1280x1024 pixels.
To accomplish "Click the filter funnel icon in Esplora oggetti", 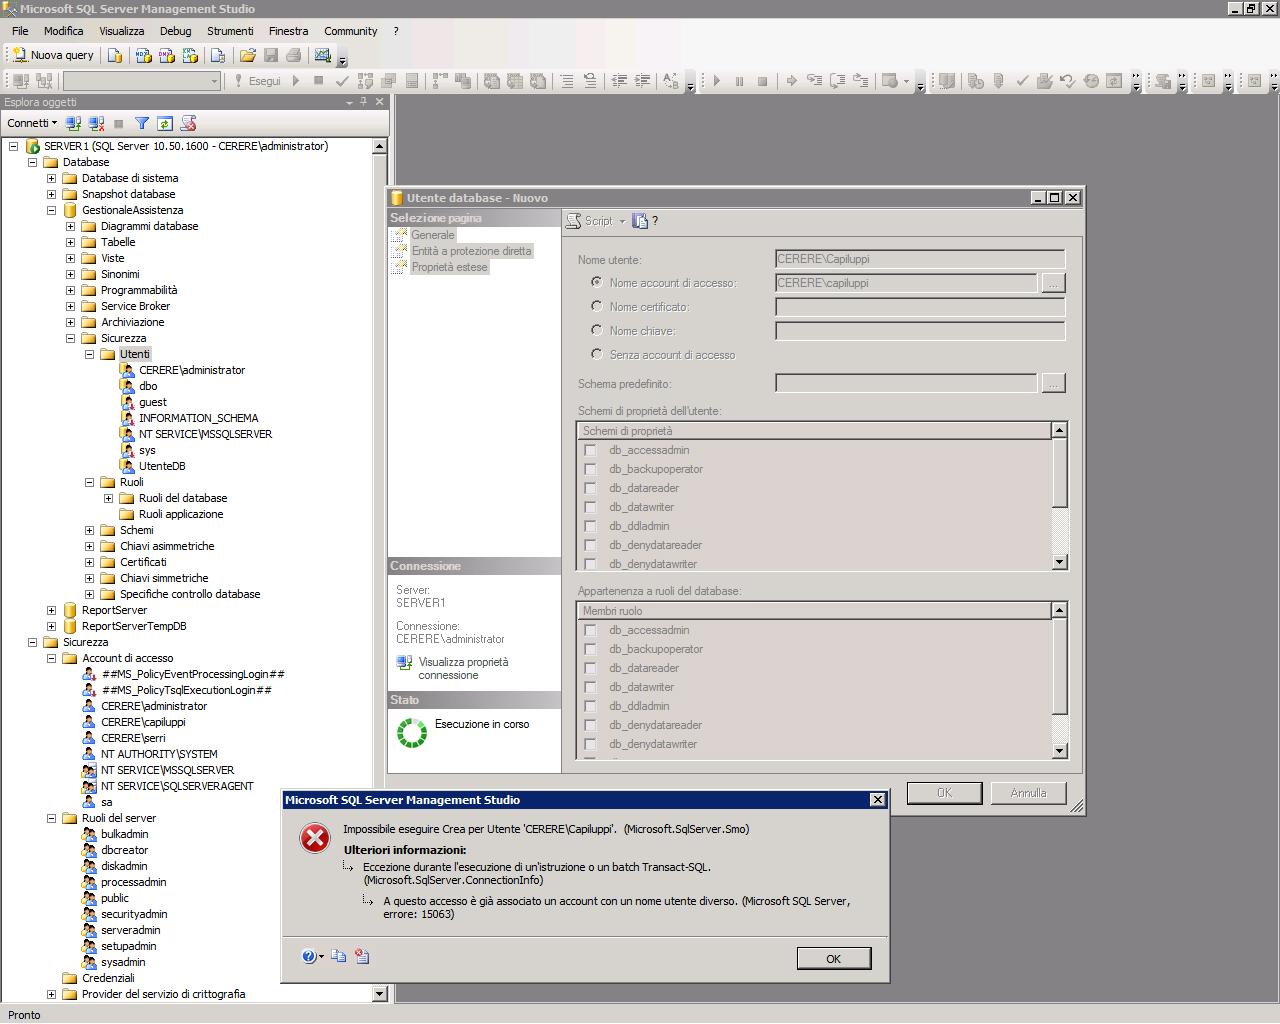I will [142, 123].
